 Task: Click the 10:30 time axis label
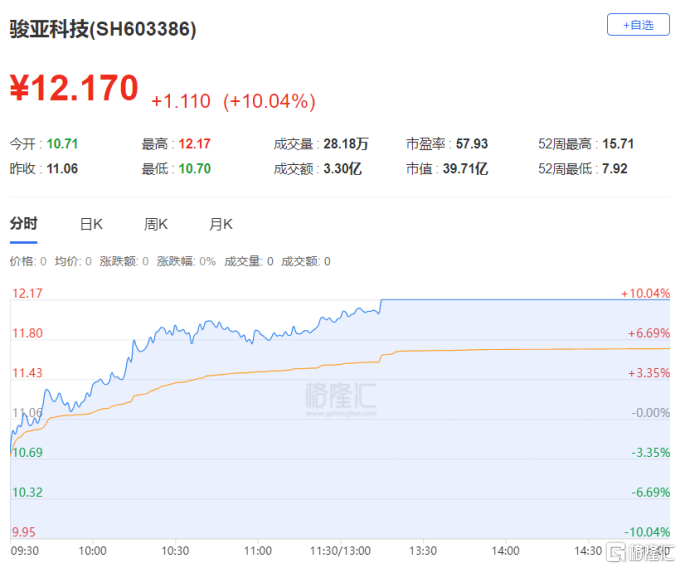point(175,551)
